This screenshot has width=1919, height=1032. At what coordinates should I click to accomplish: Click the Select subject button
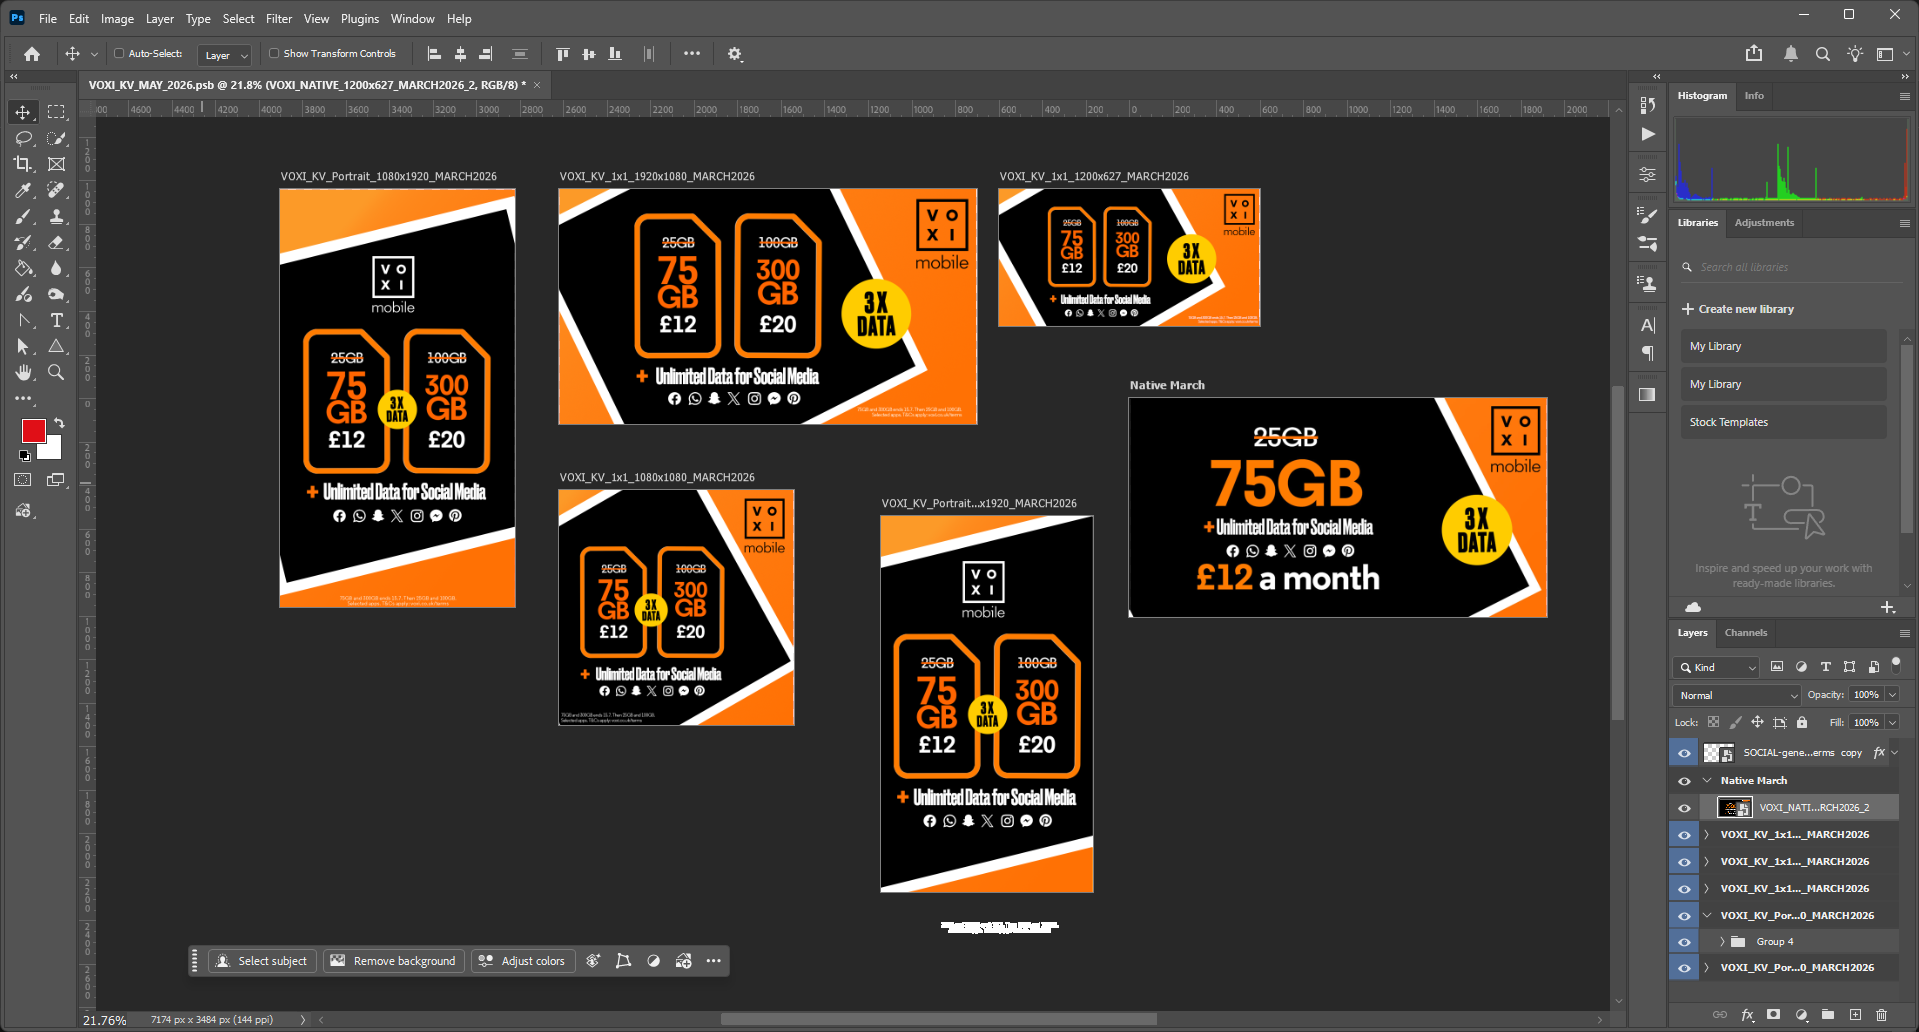pyautogui.click(x=262, y=961)
